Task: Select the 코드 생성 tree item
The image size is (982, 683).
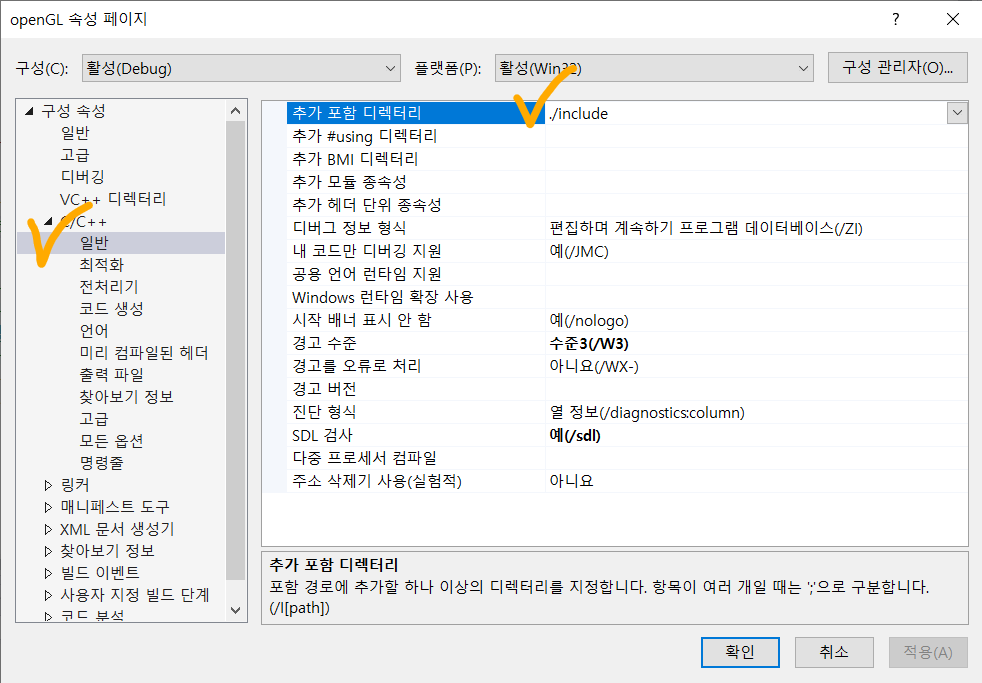Action: click(112, 309)
